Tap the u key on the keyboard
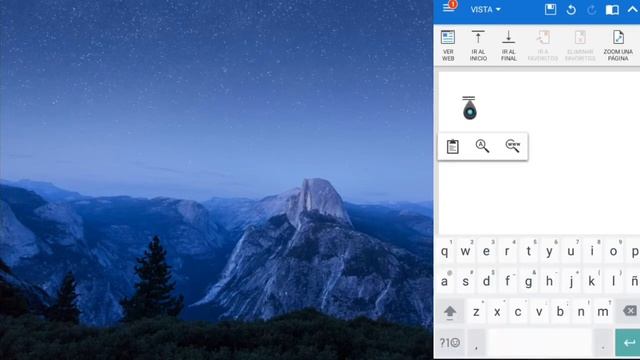Image resolution: width=640 pixels, height=360 pixels. [x=571, y=251]
